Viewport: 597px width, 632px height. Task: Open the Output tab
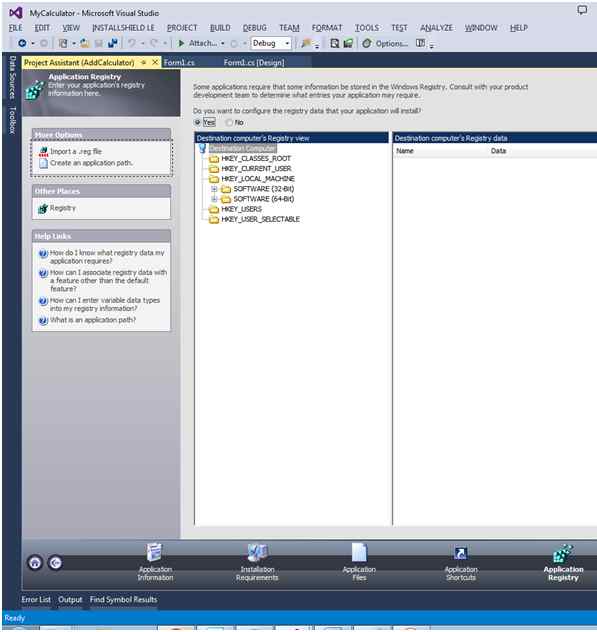pos(70,599)
